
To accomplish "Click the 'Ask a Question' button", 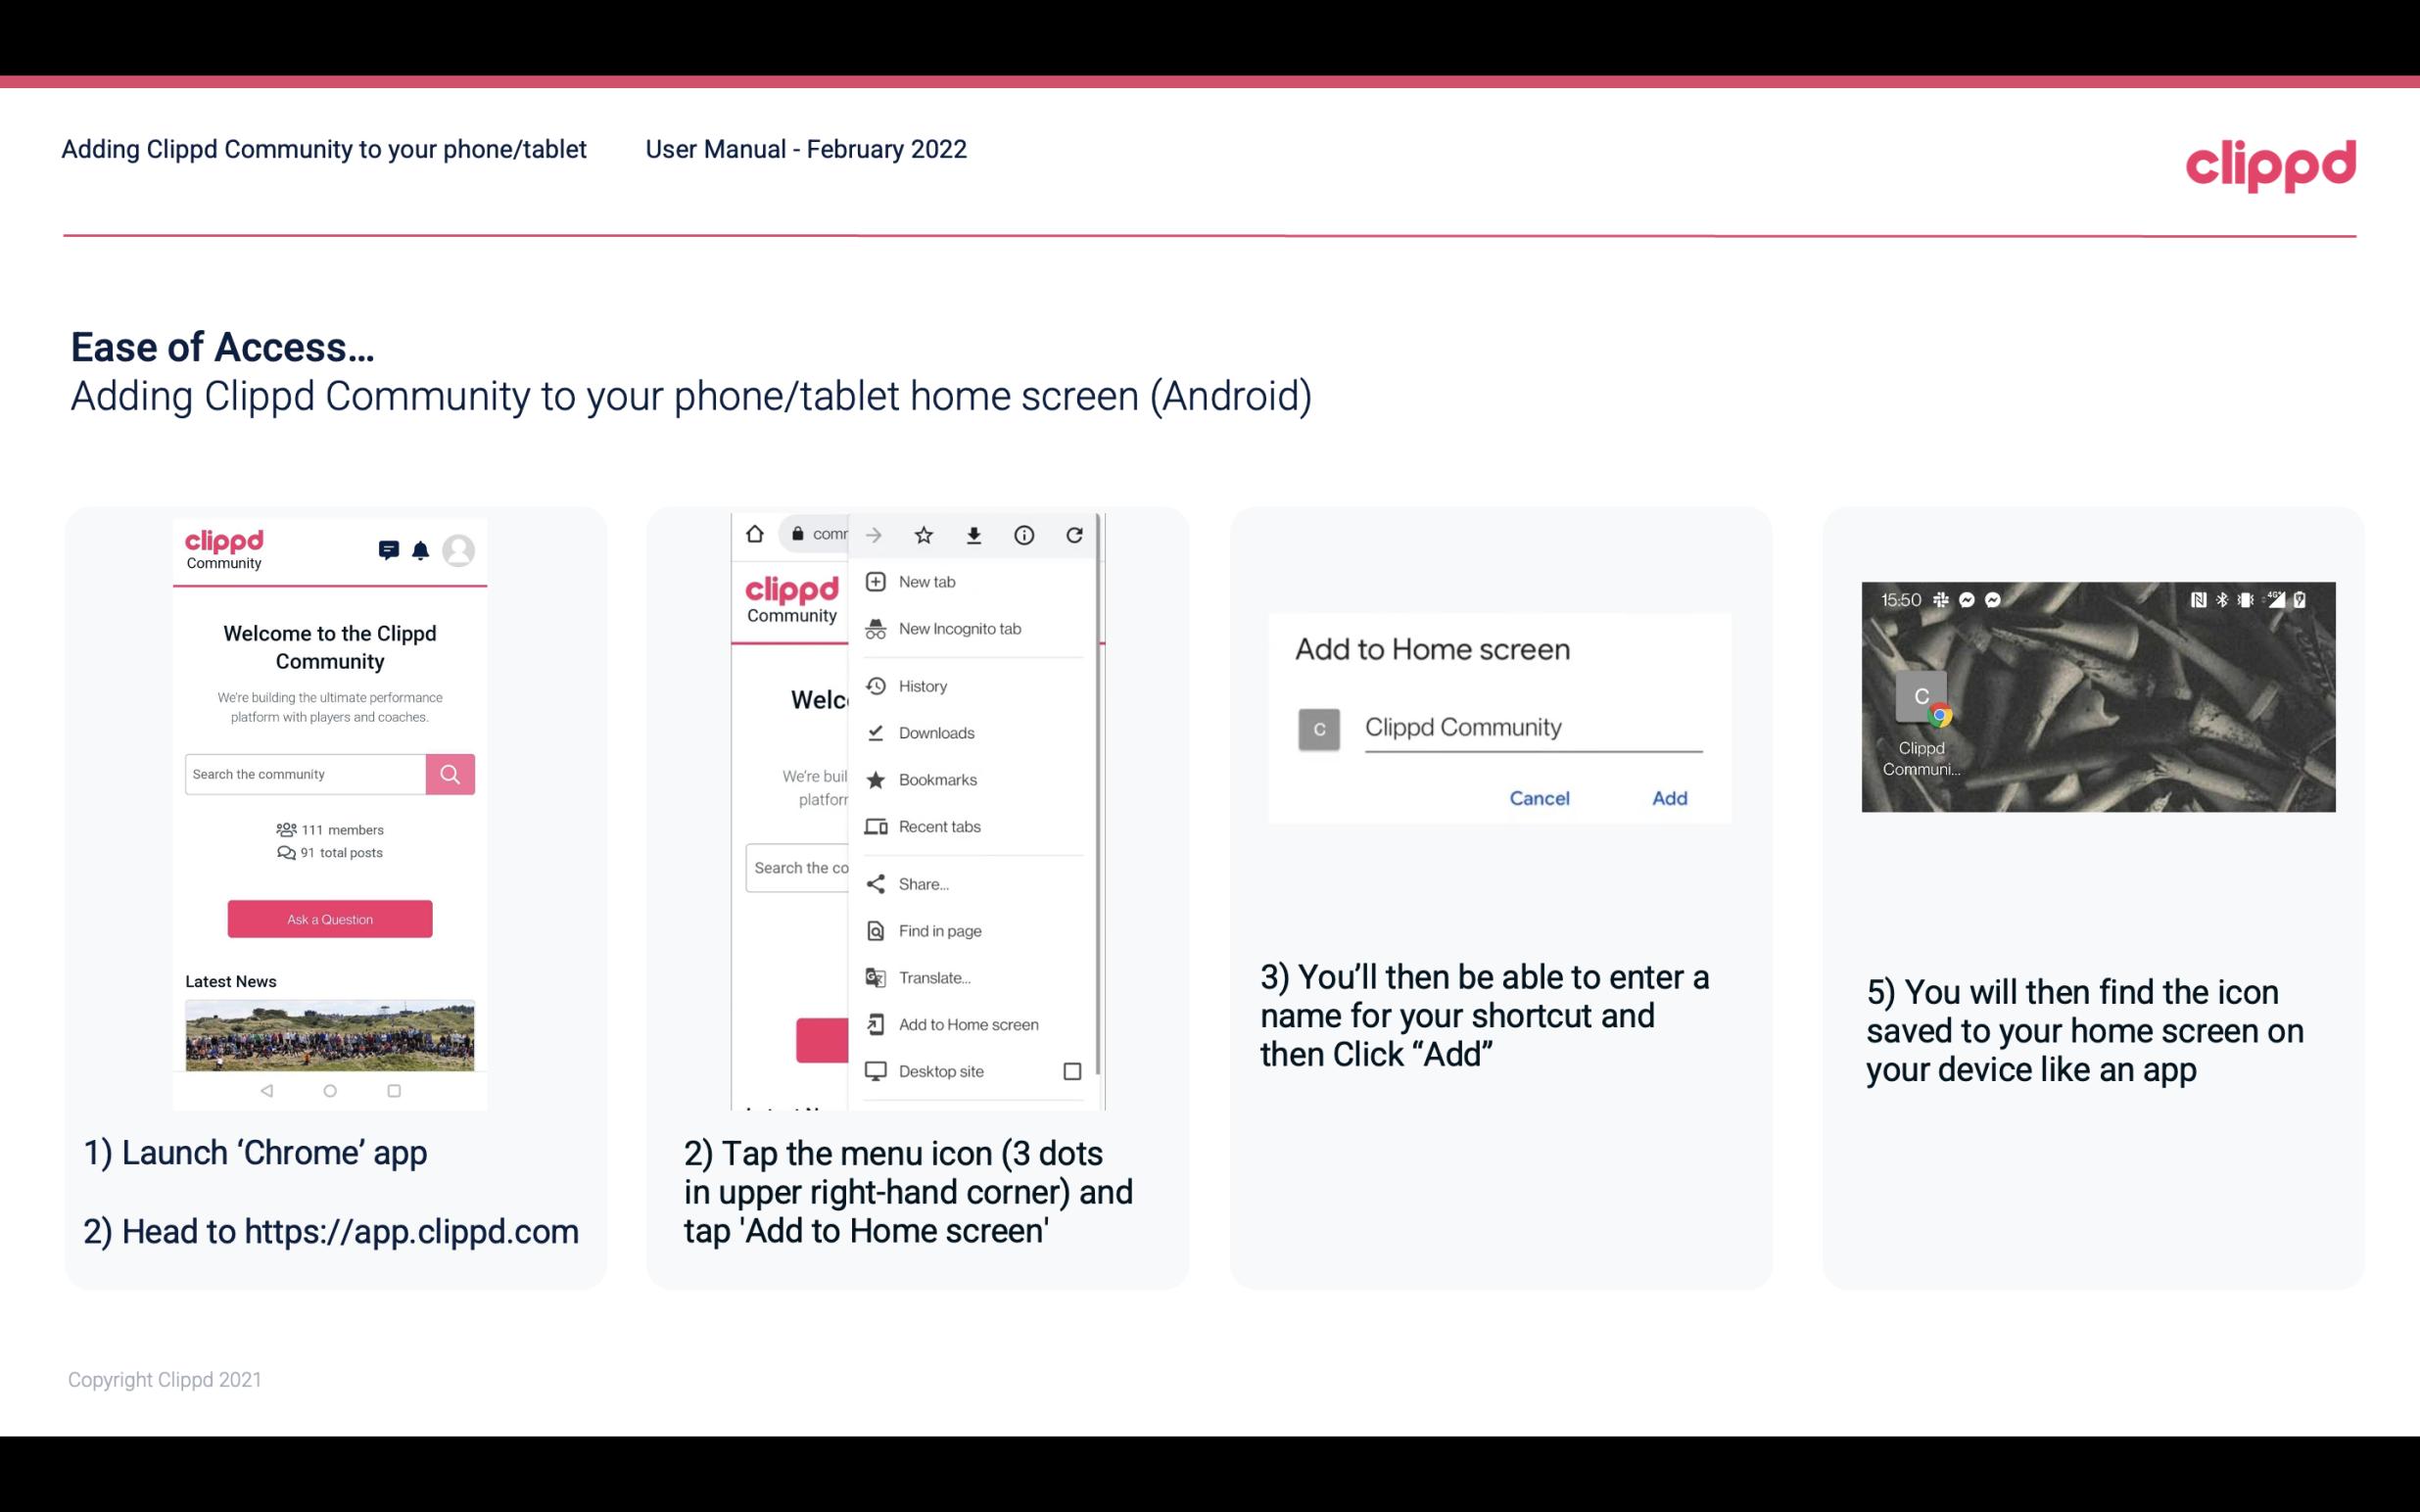I will tap(329, 918).
